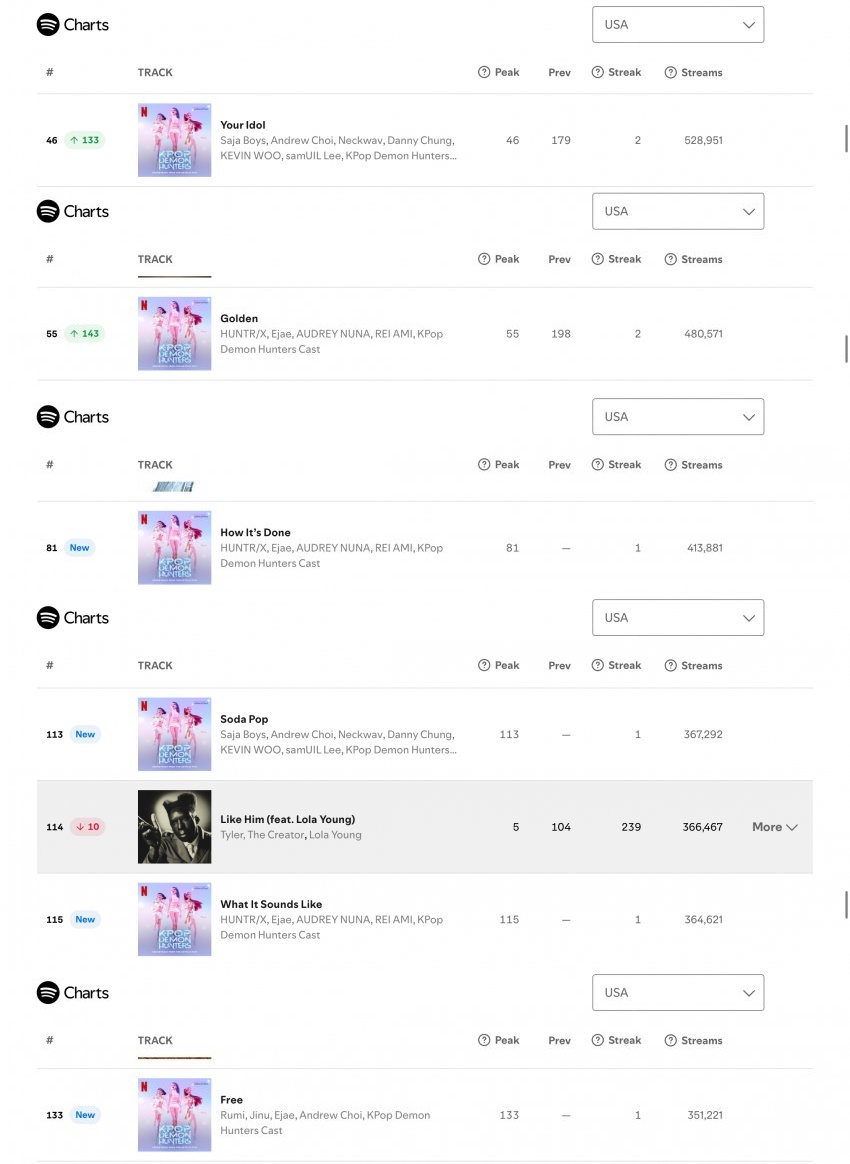Screen dimensions: 850x1164
Task: Click Streams help icon above How It's Done row
Action: [x=670, y=465]
